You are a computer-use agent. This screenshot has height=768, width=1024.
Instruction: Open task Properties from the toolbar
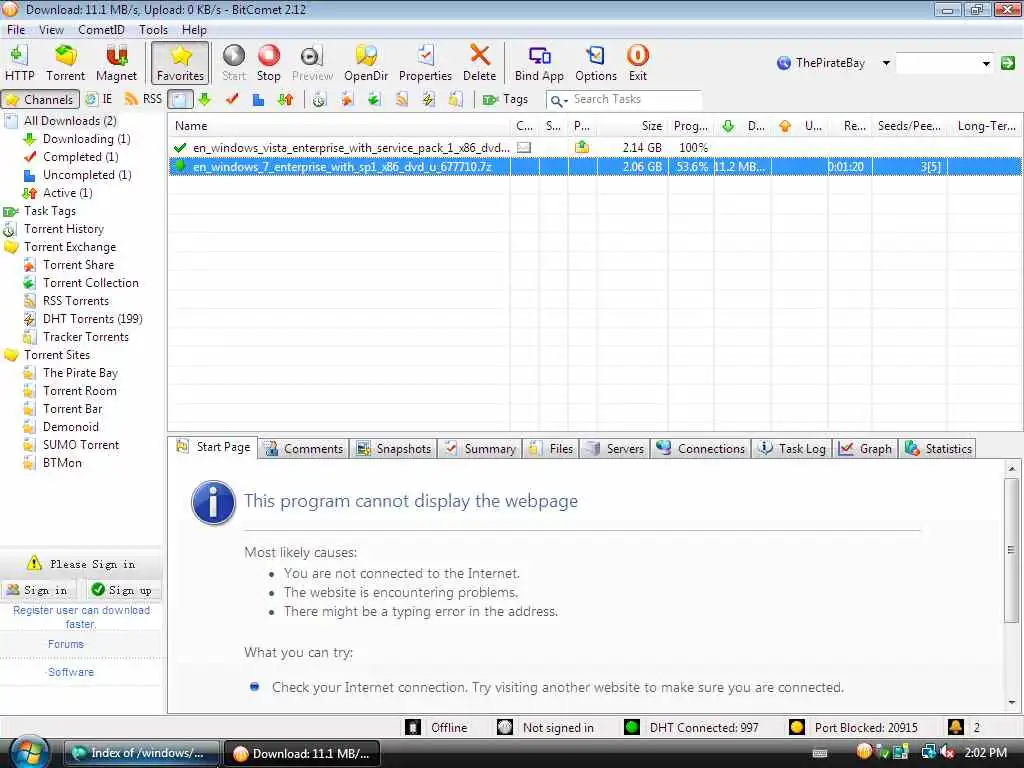click(425, 63)
